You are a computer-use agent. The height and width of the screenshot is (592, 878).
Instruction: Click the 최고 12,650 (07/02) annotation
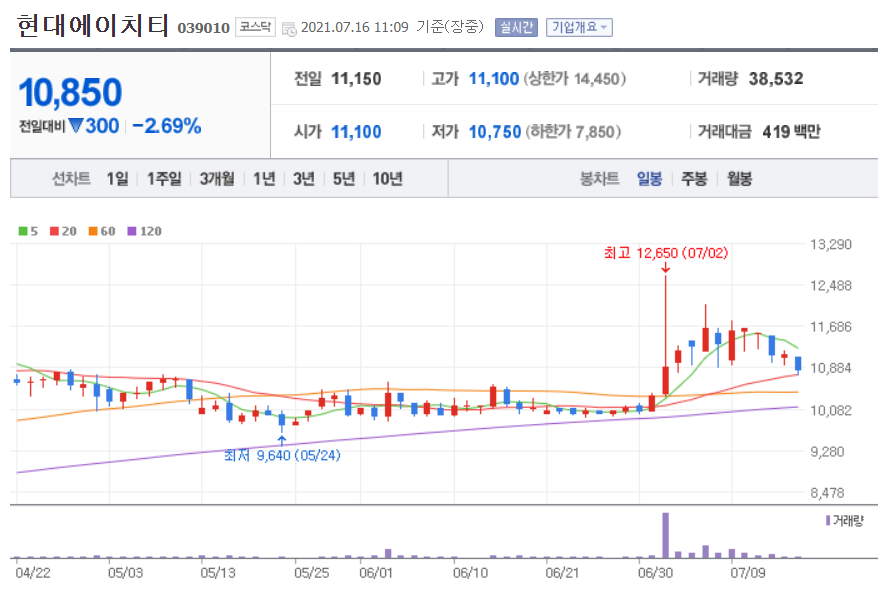(666, 253)
